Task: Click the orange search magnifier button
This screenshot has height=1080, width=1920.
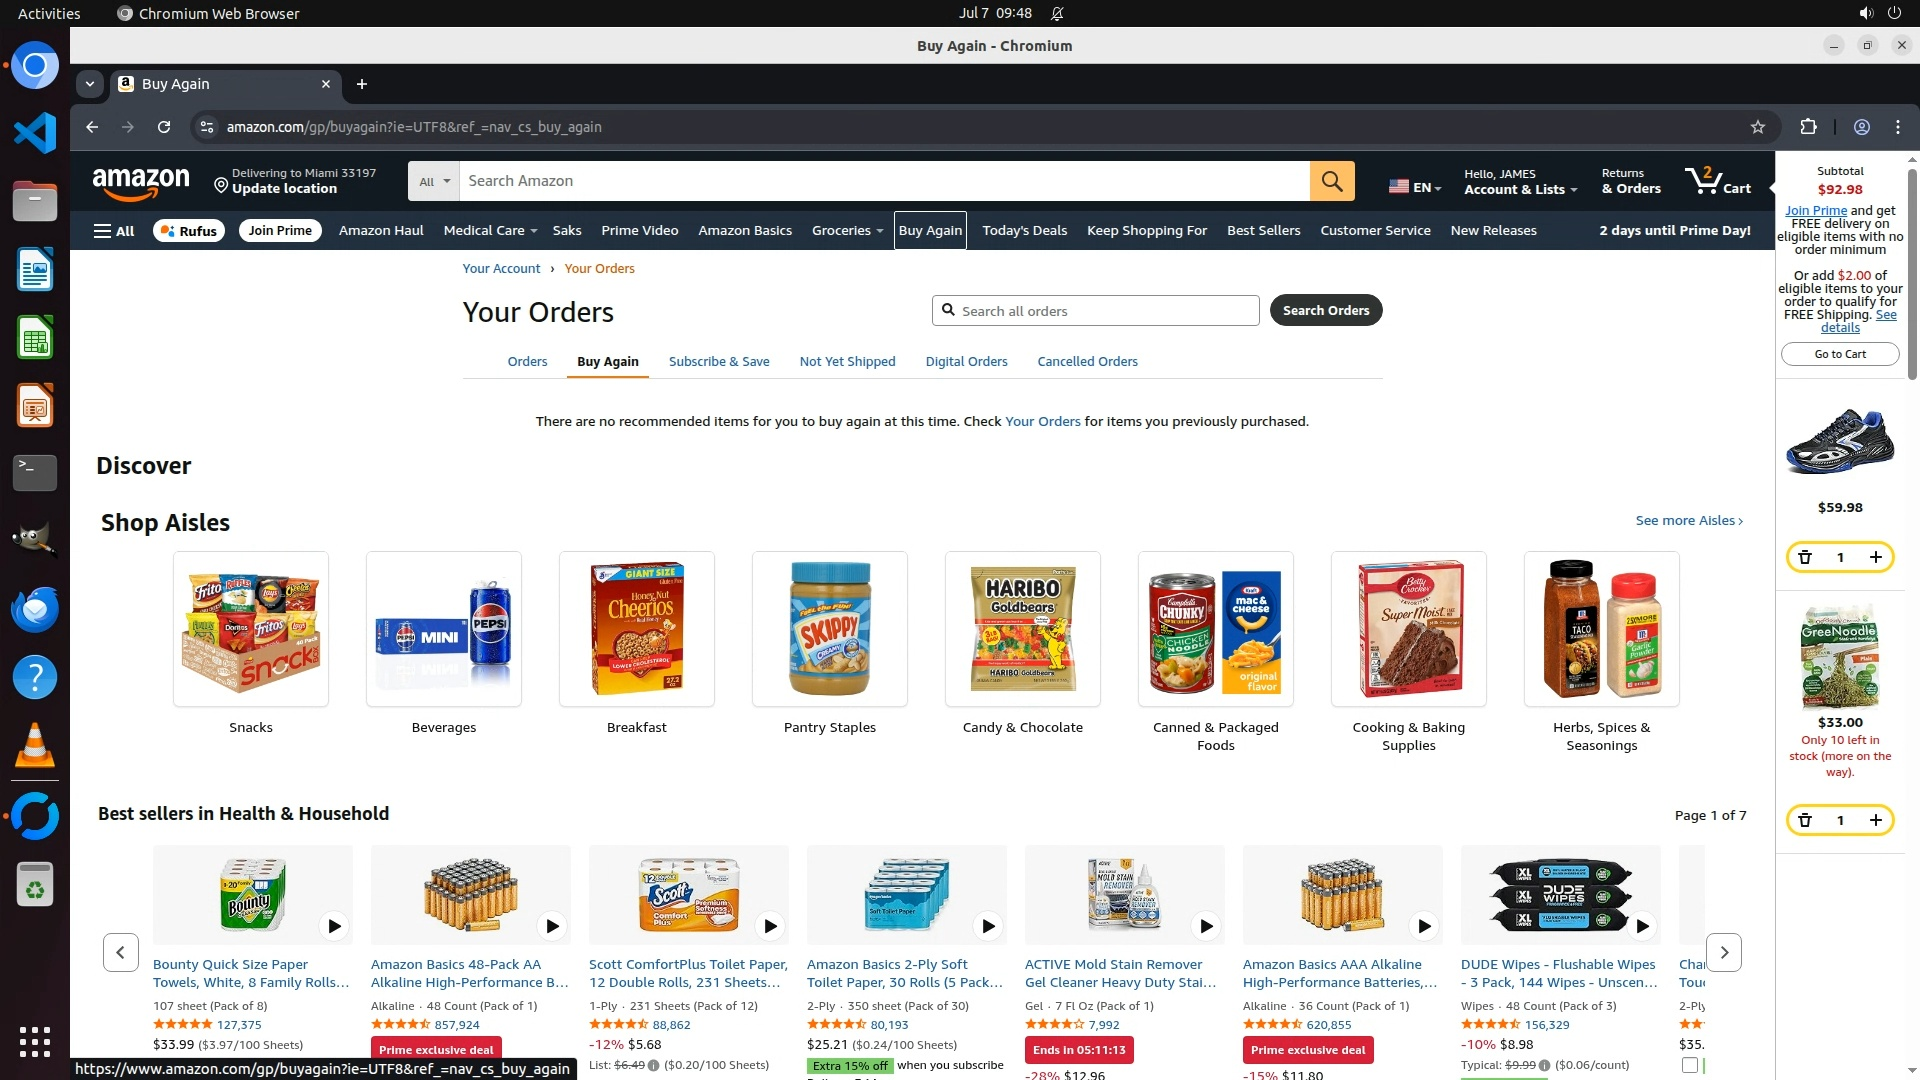Action: click(1332, 181)
